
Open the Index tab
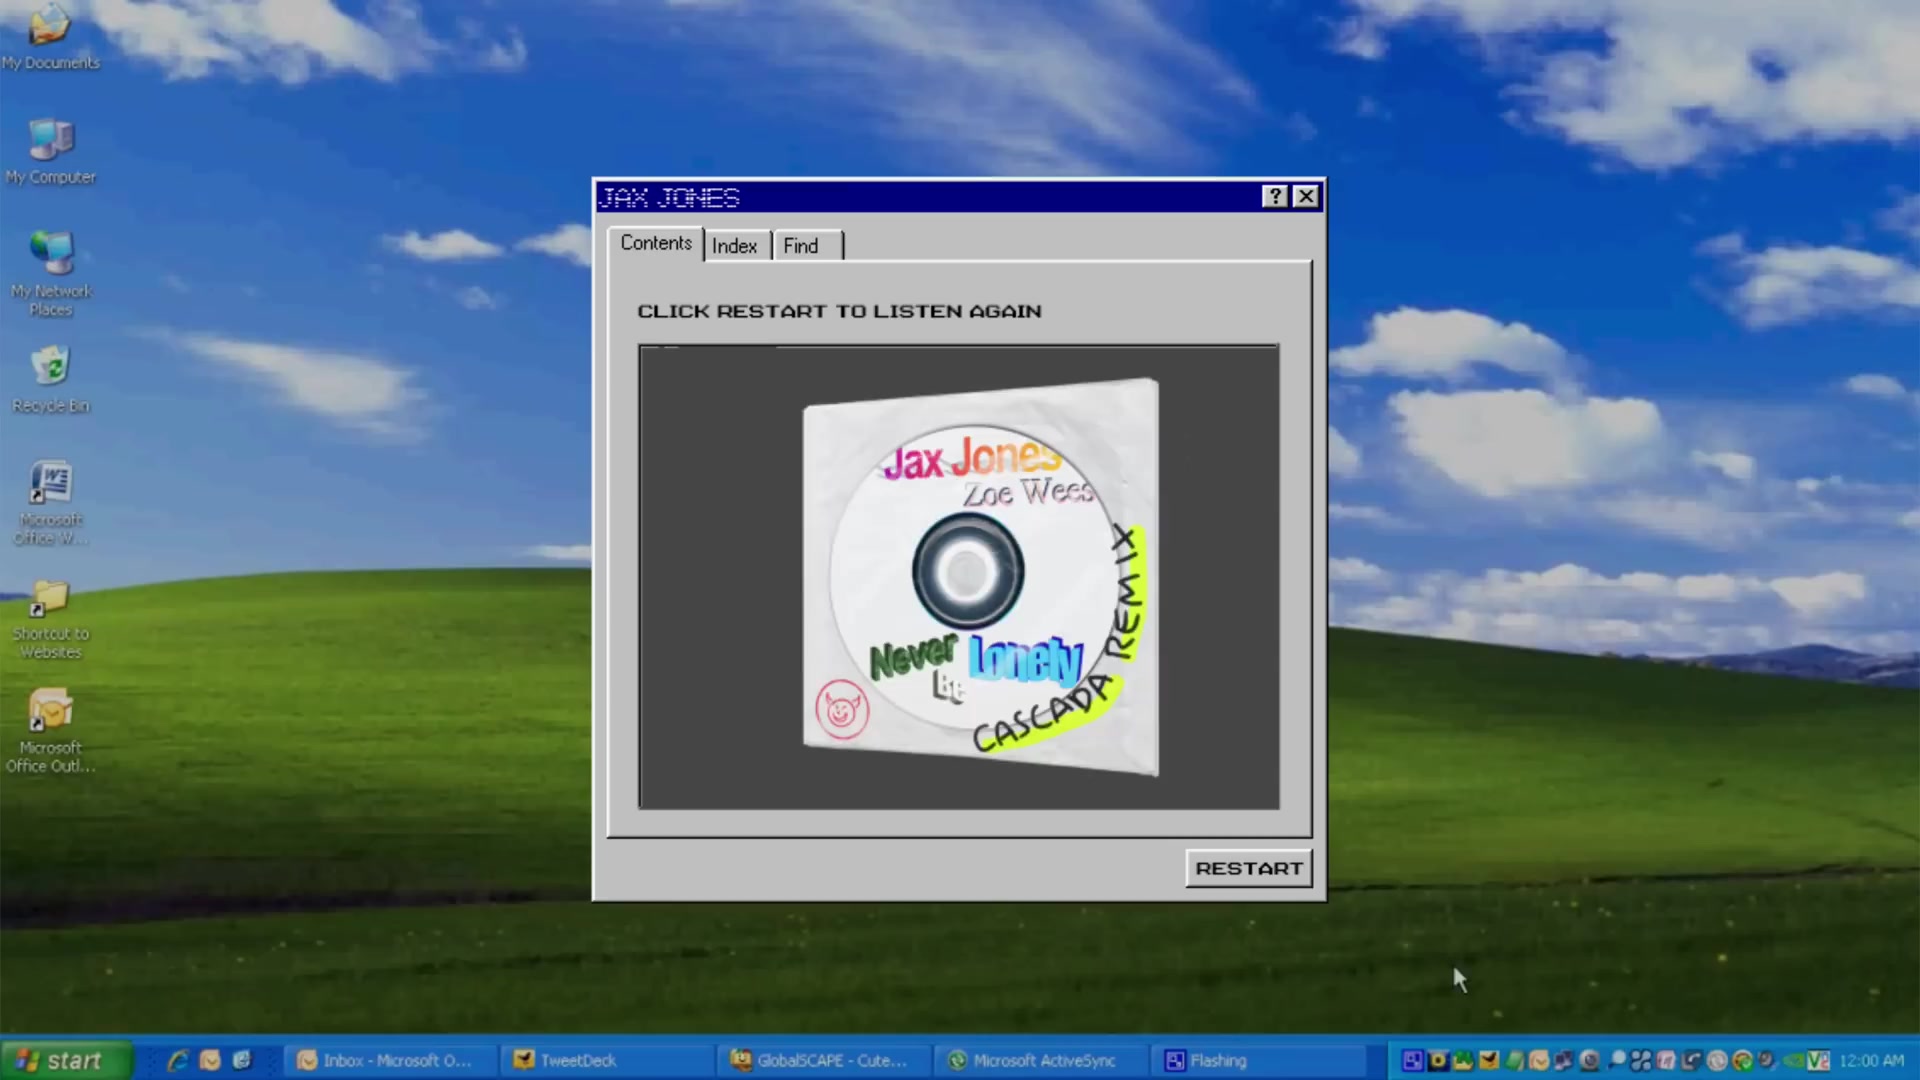pos(735,246)
